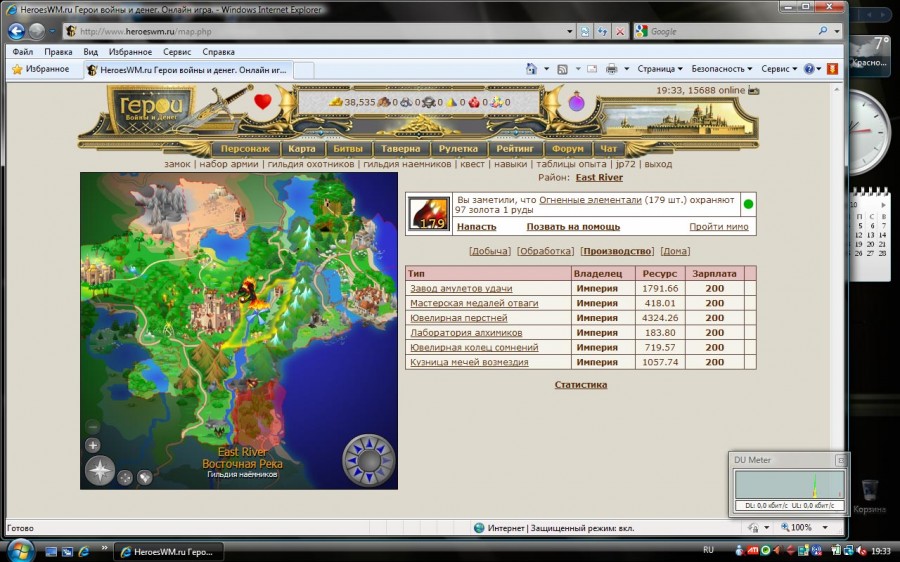
Task: Click the round navigation wheel on map
Action: 369,460
